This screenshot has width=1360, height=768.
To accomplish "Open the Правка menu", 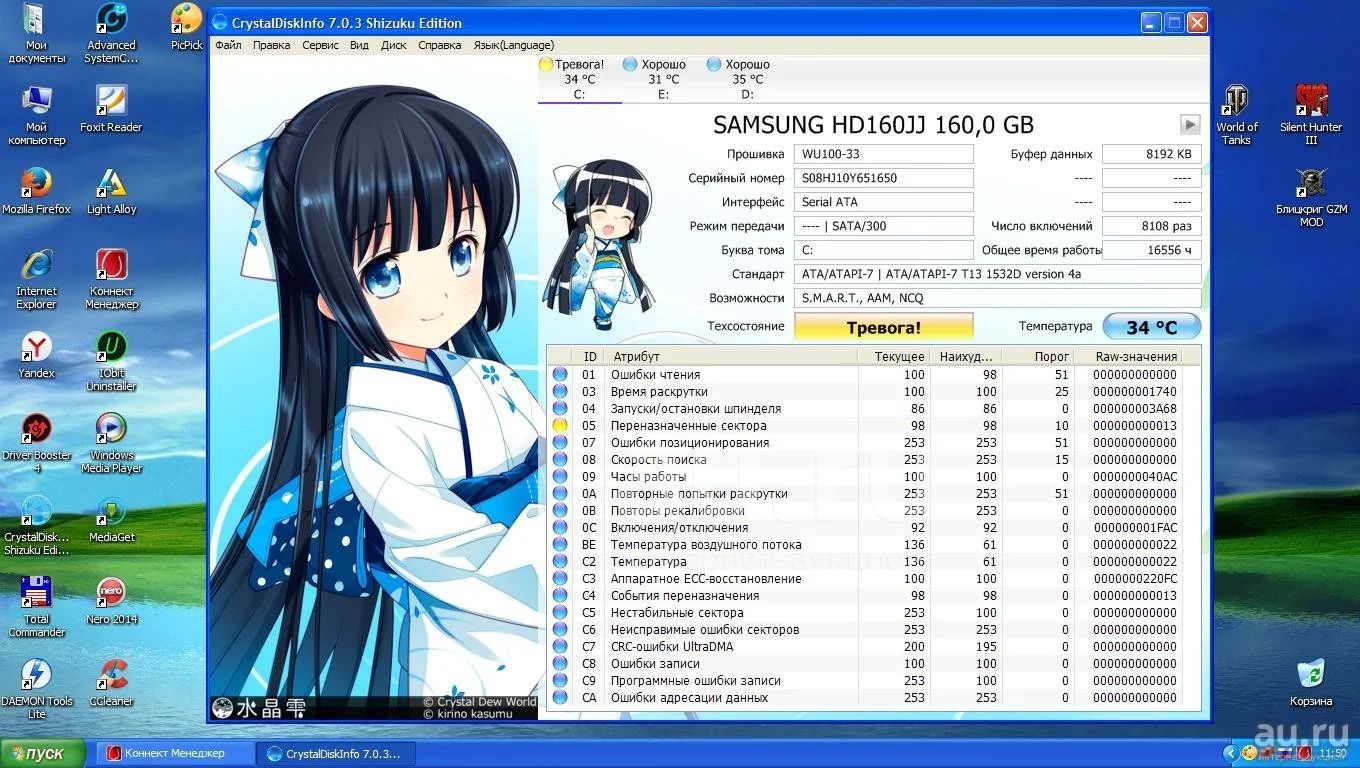I will pos(272,45).
